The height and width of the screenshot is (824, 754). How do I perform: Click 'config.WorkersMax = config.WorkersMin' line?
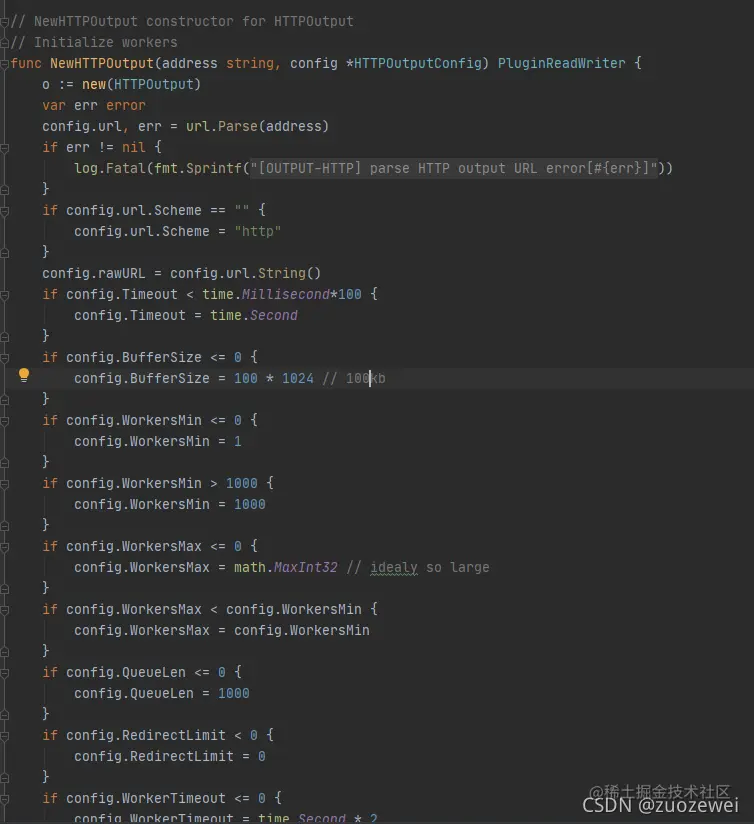tap(222, 631)
